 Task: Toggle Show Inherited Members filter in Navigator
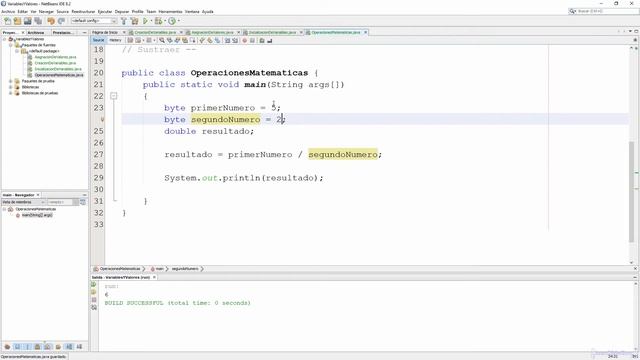coord(7,347)
